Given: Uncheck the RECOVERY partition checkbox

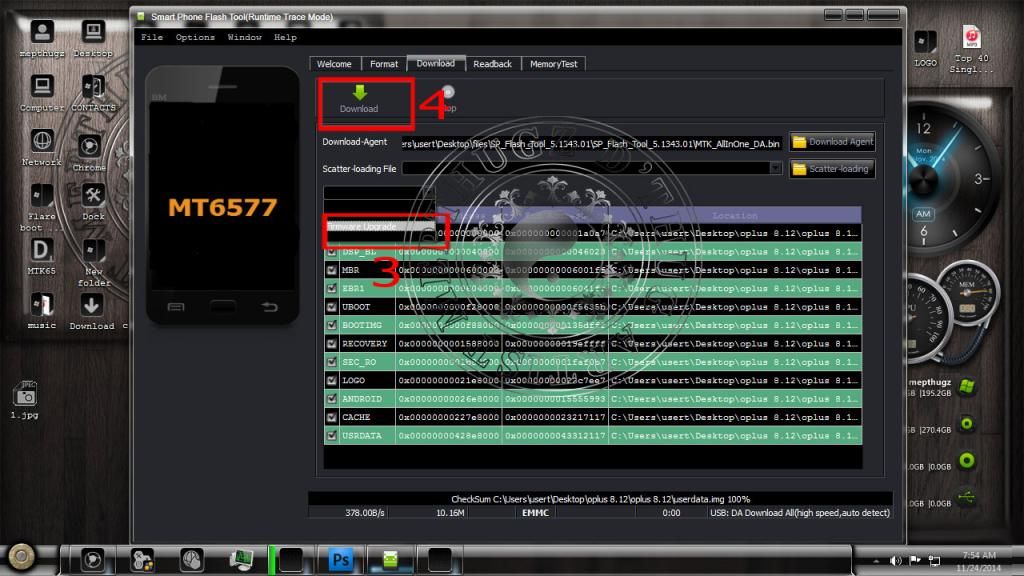Looking at the screenshot, I should click(331, 344).
